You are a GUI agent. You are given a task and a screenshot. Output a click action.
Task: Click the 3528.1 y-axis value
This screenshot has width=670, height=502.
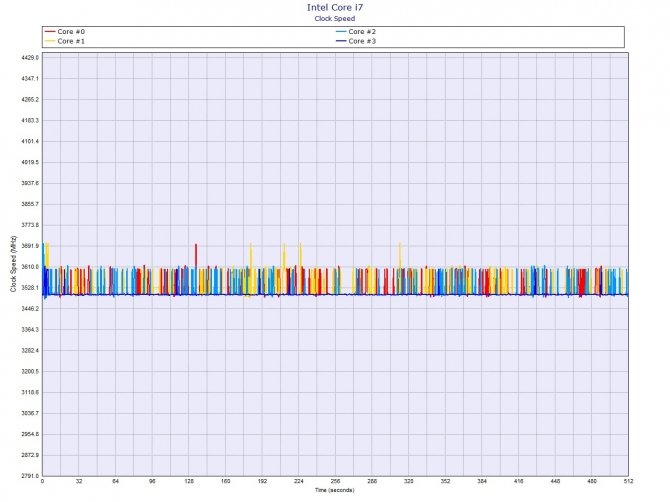click(x=30, y=288)
